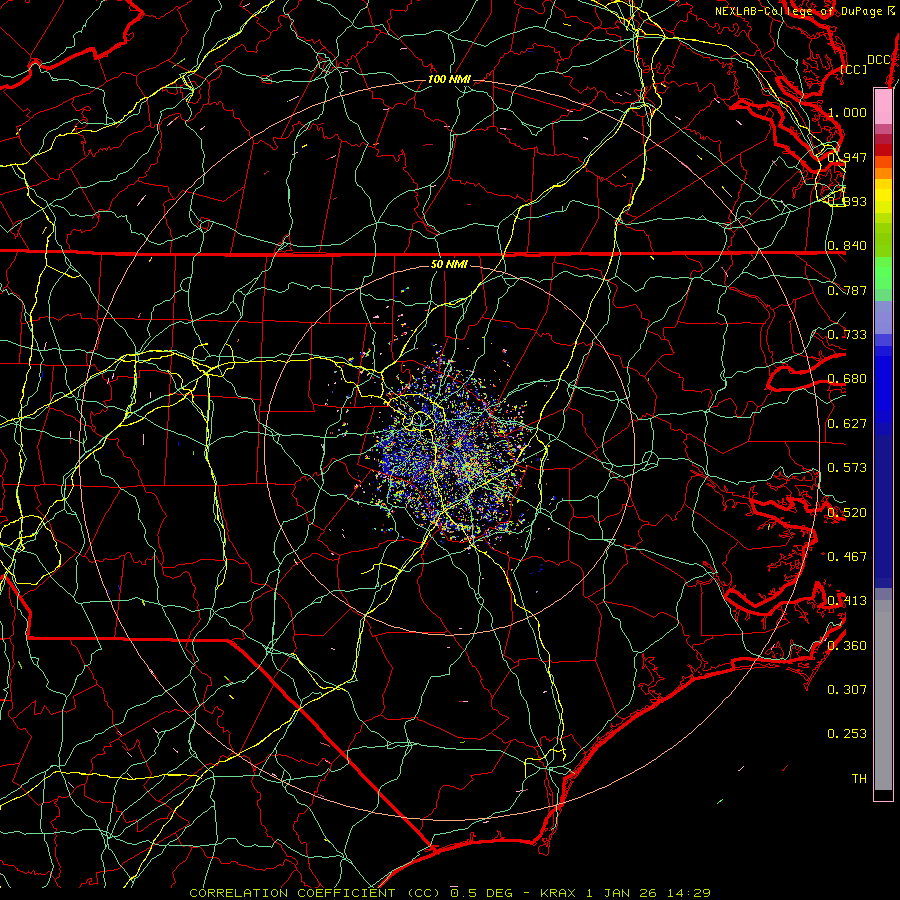Viewport: 900px width, 900px height.
Task: Click the 0.627 scale value
Action: coord(847,424)
